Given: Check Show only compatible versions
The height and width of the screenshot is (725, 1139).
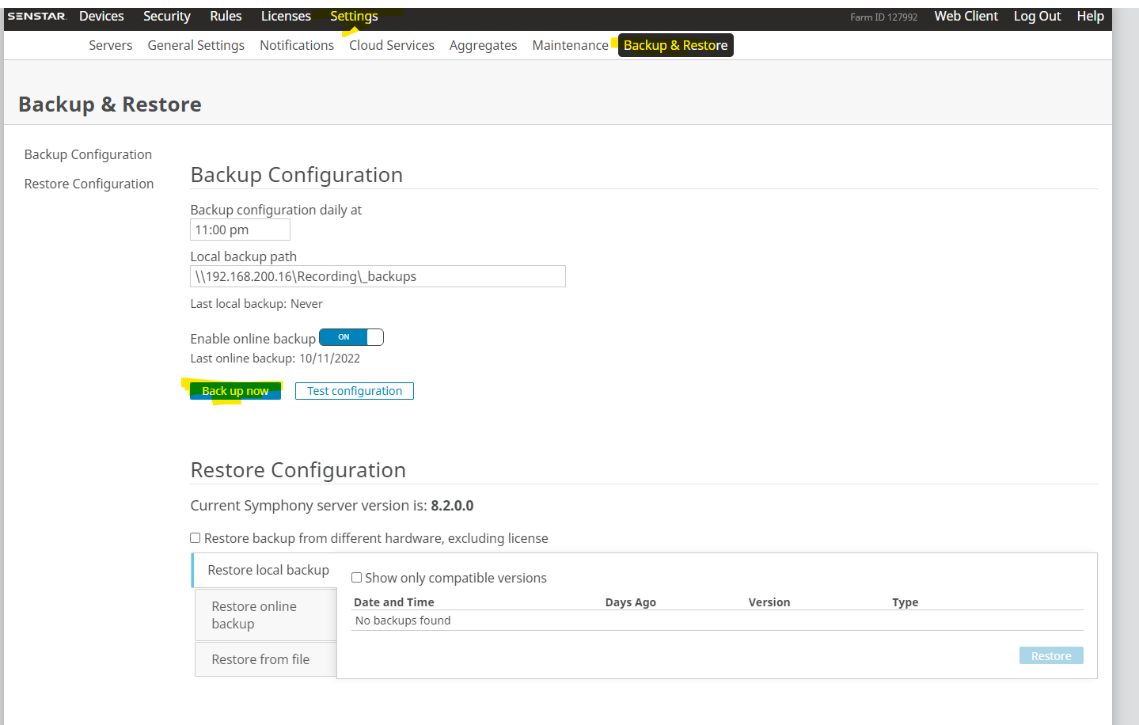Looking at the screenshot, I should click(357, 578).
